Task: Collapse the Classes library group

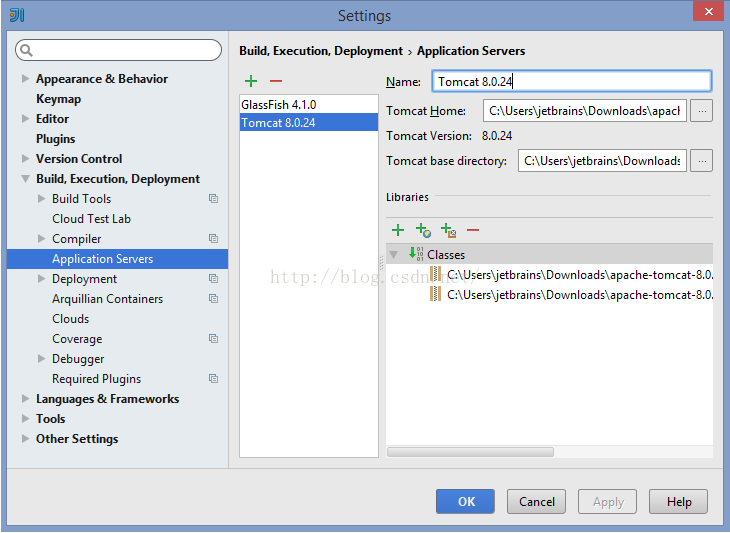Action: pyautogui.click(x=394, y=255)
